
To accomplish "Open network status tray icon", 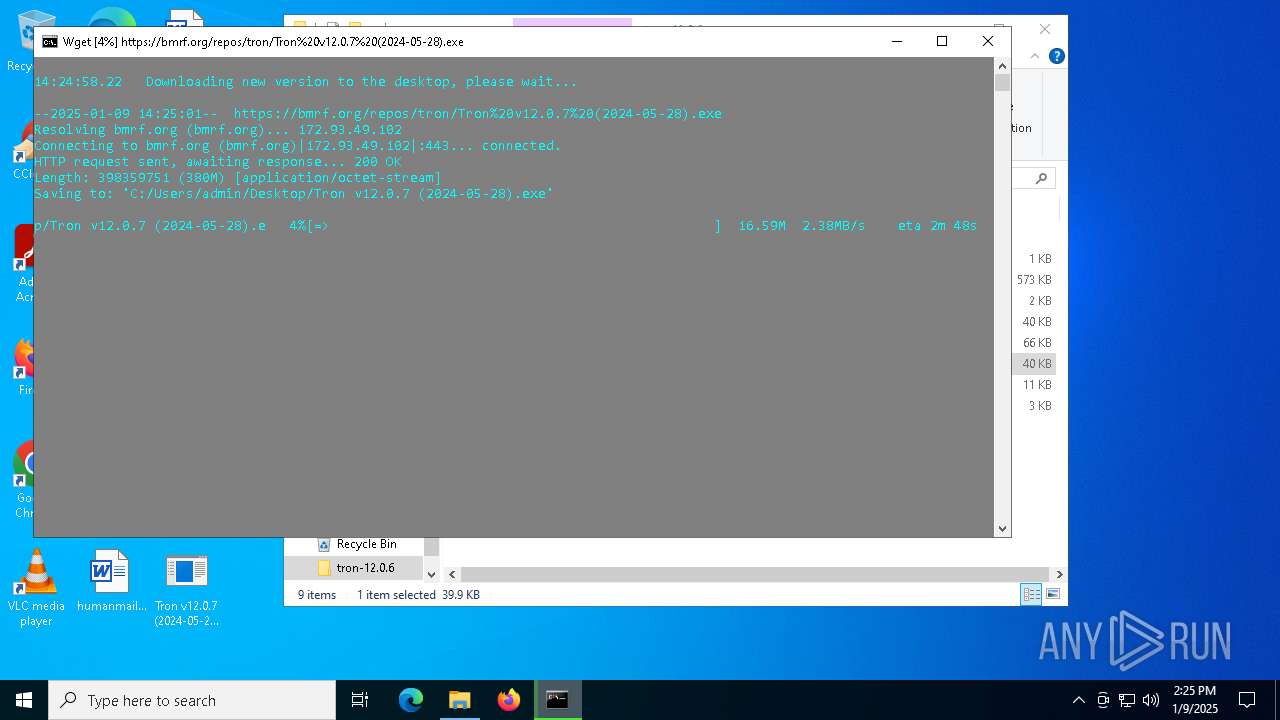I will point(1127,700).
